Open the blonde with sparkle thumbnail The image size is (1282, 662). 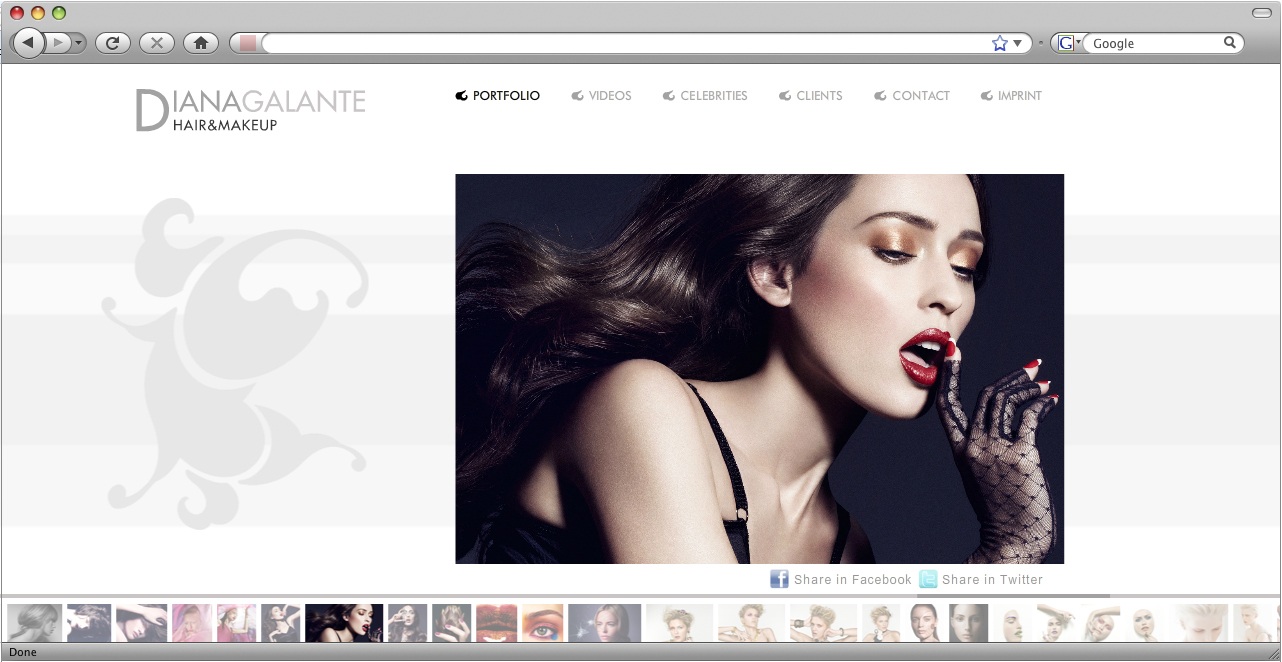click(x=605, y=622)
